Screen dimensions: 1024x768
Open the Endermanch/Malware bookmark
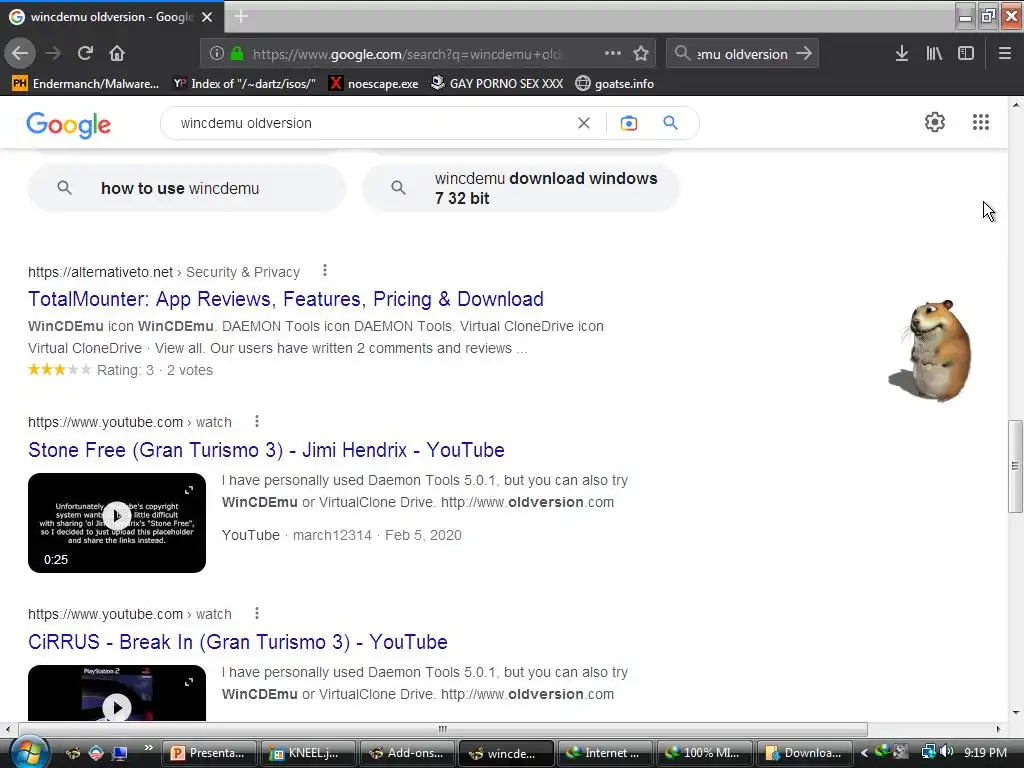(86, 84)
